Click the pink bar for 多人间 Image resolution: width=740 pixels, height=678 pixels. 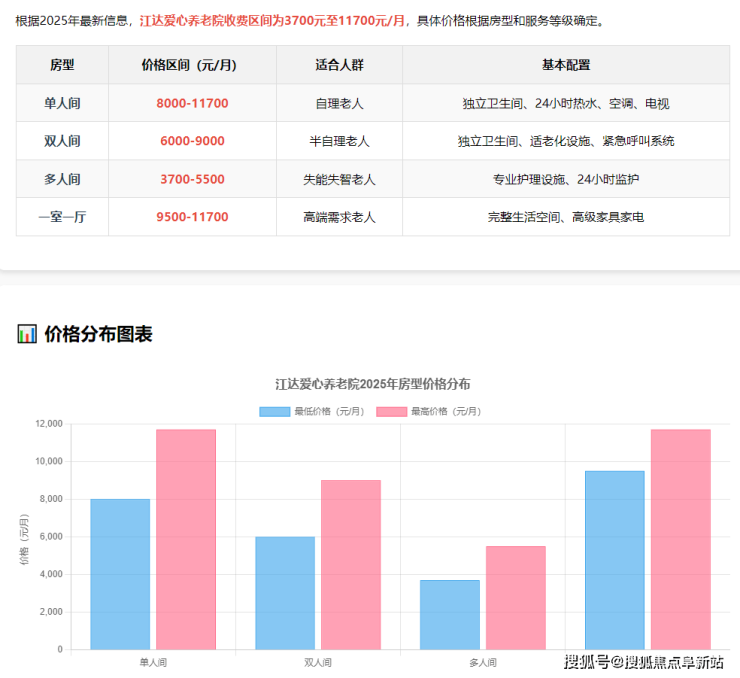tap(515, 597)
